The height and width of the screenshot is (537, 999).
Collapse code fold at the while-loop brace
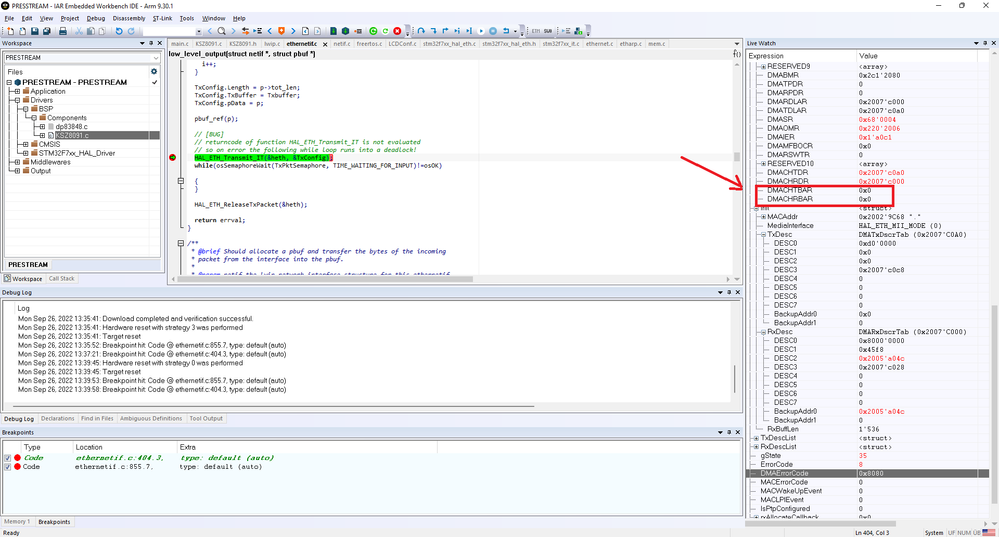click(x=181, y=181)
